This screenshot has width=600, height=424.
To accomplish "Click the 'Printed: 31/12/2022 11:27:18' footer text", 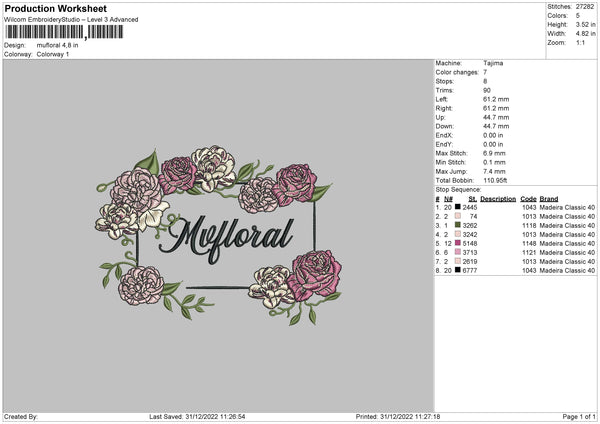I will point(398,416).
